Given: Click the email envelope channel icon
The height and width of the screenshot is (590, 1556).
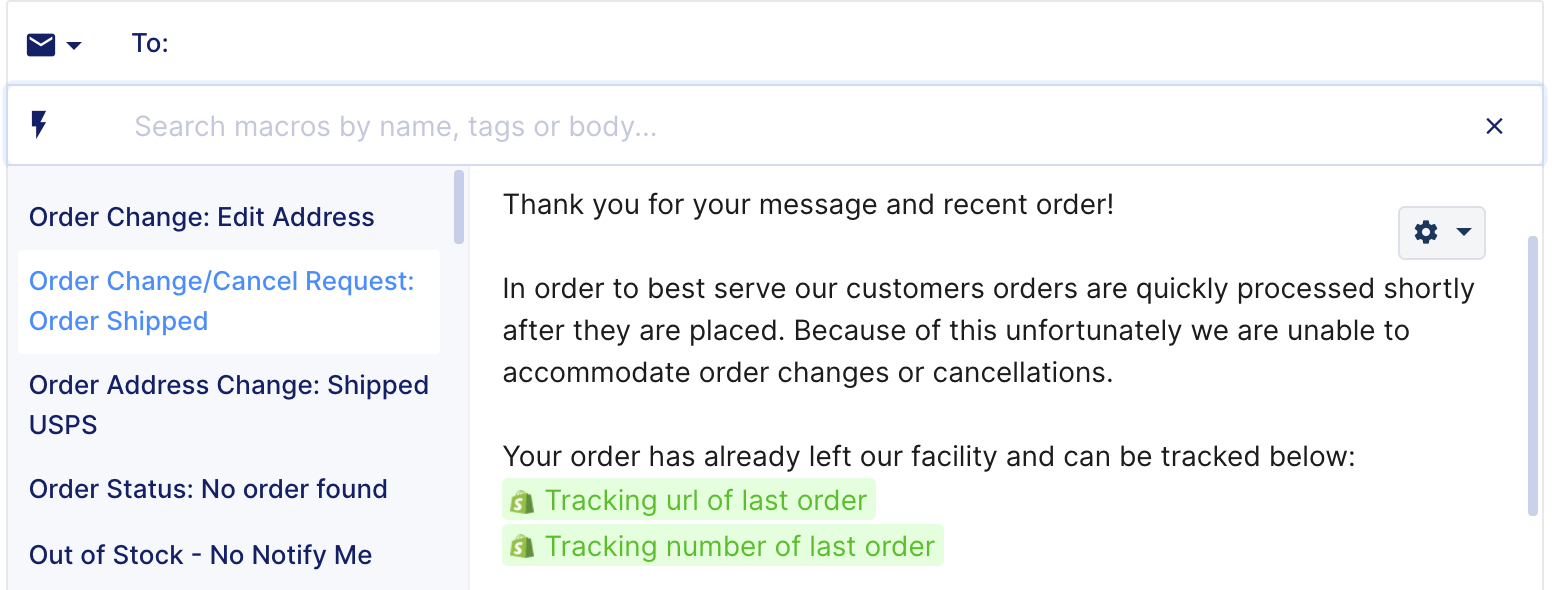Looking at the screenshot, I should pos(41,45).
